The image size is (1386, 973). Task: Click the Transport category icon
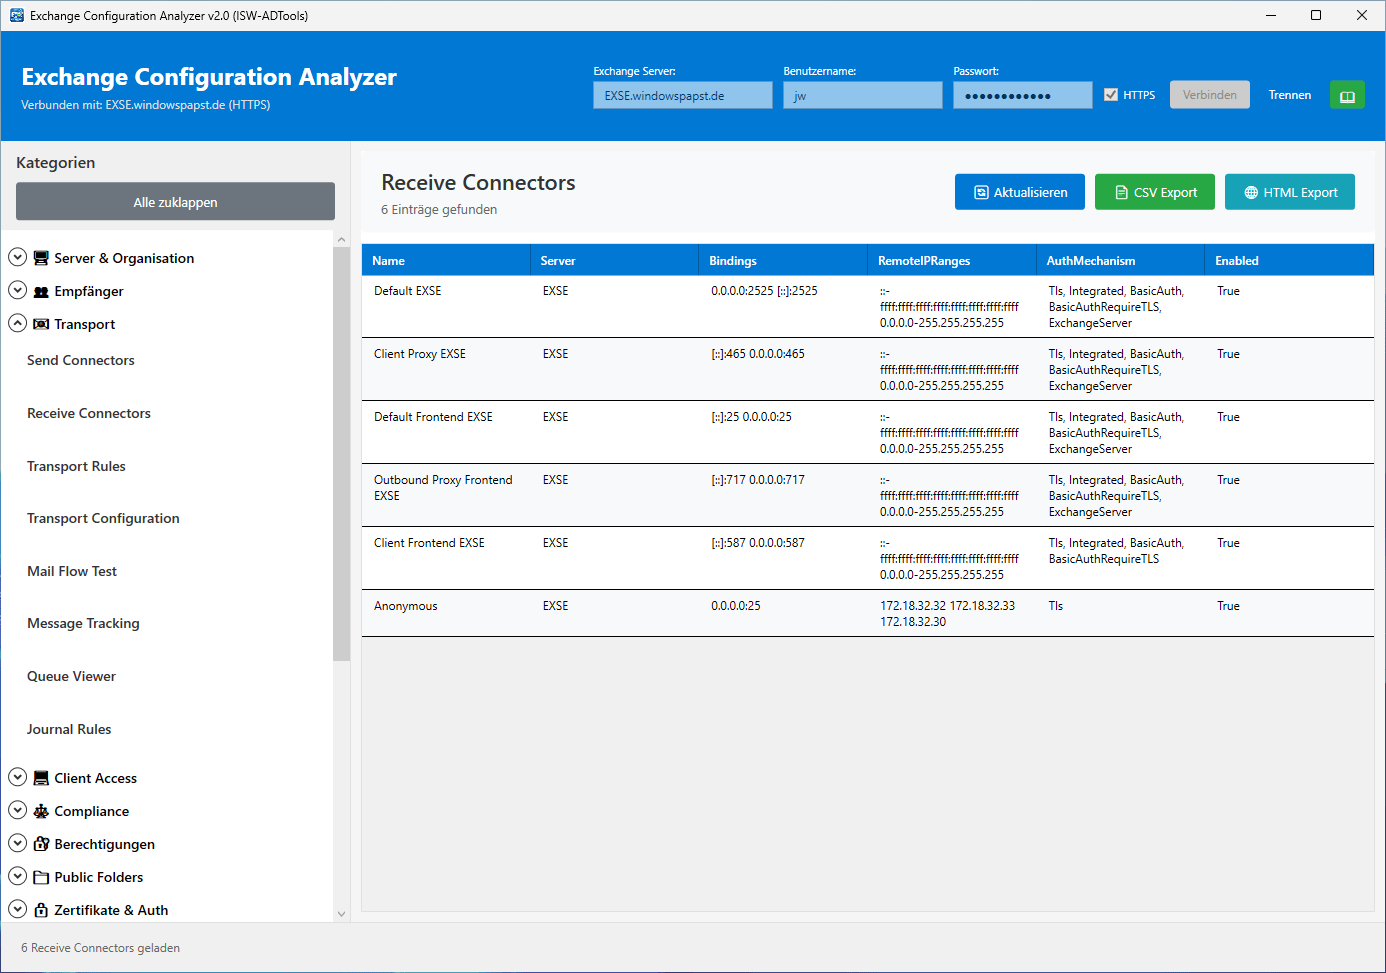click(41, 324)
